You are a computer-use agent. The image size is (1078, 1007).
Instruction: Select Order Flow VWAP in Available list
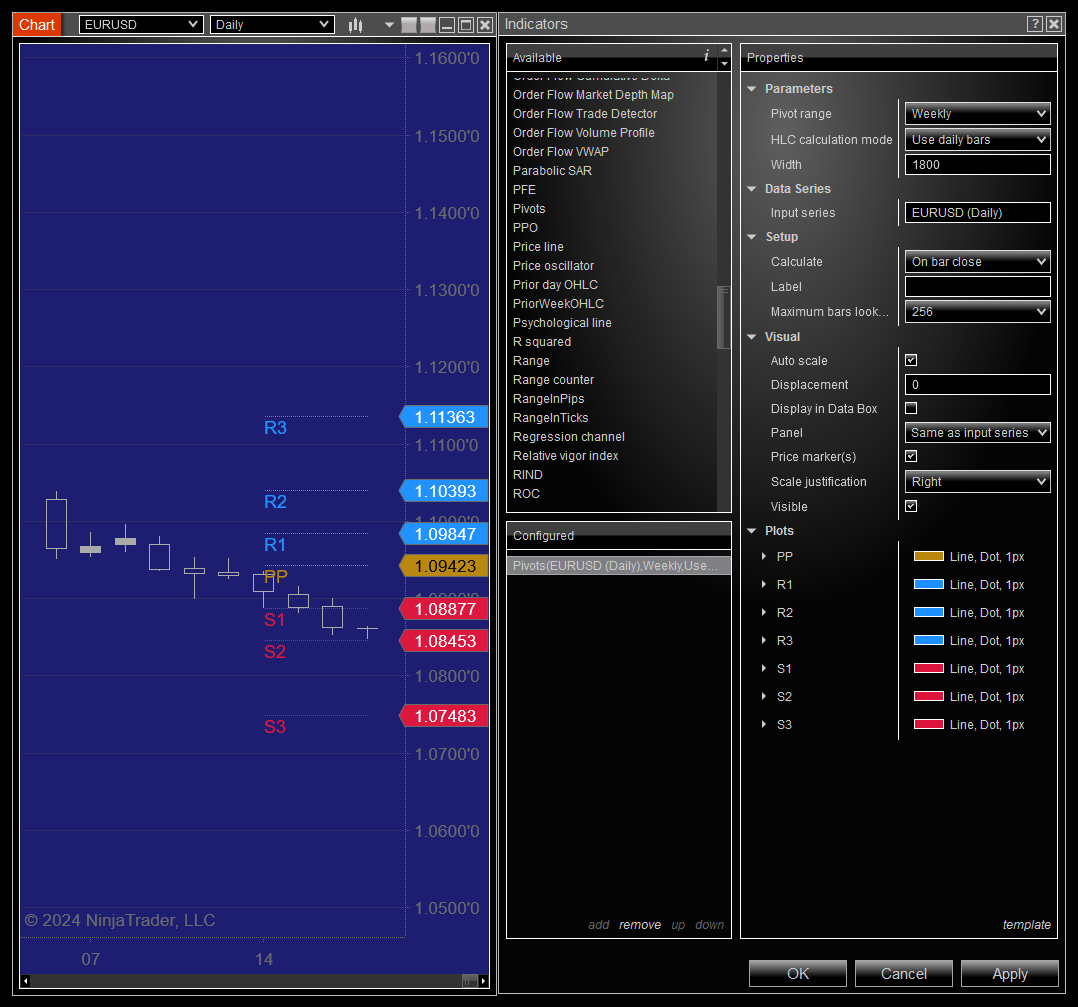click(x=560, y=151)
